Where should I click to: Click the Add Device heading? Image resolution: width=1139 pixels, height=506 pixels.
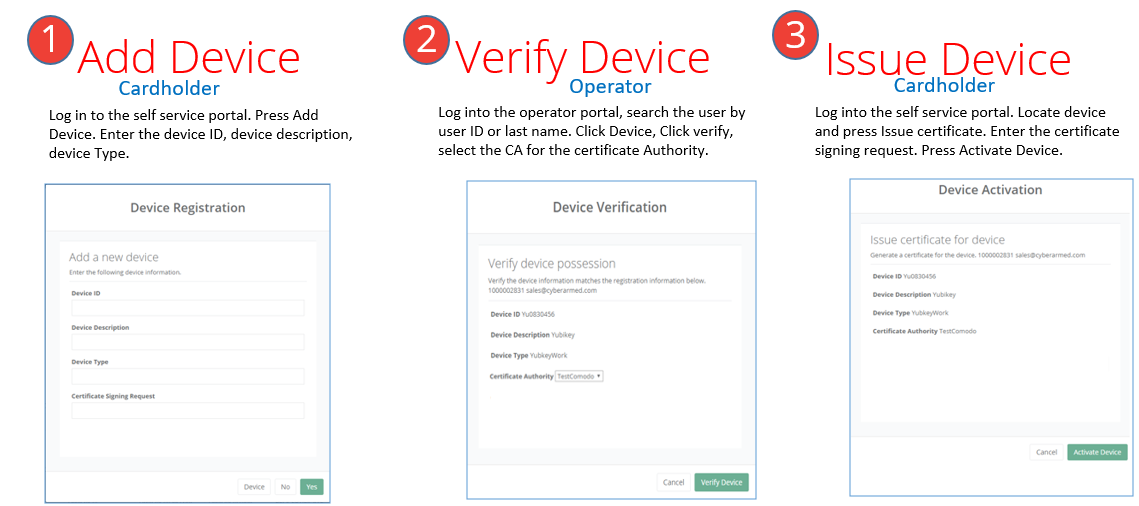(188, 57)
